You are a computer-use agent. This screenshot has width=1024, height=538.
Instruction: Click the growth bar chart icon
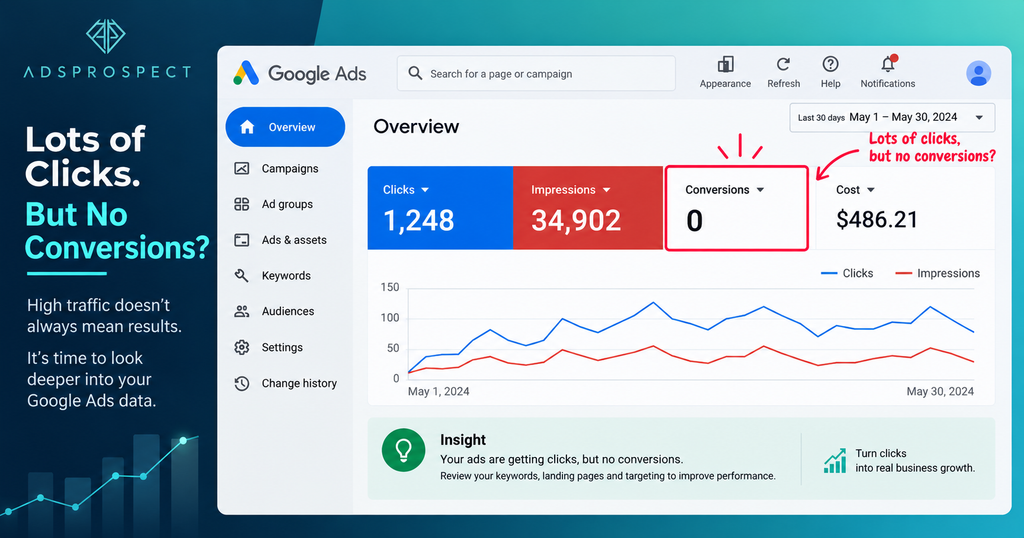click(835, 460)
